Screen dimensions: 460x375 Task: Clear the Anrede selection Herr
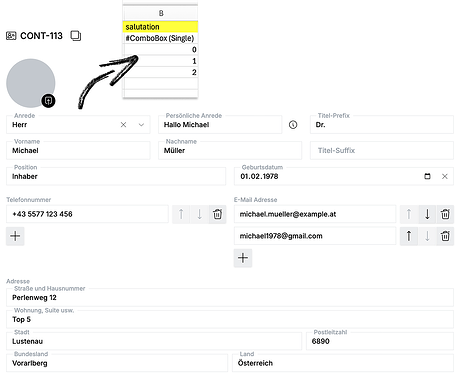(123, 125)
